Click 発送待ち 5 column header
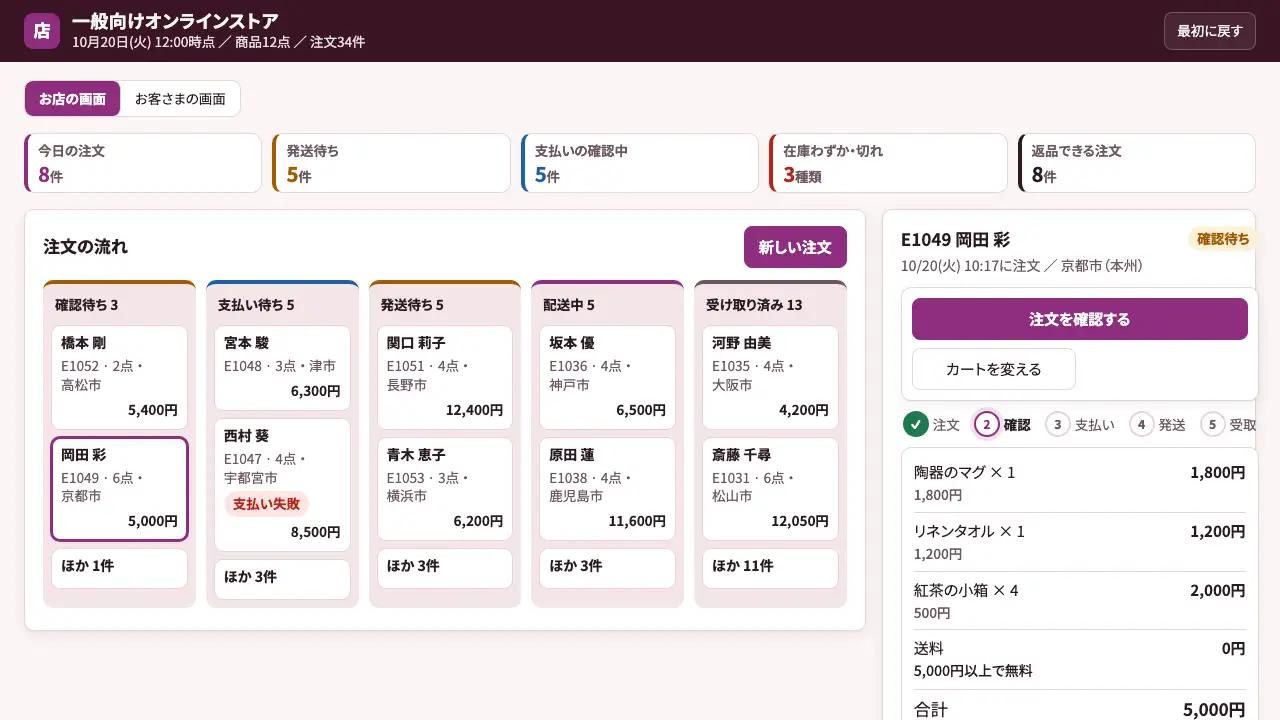Image resolution: width=1280 pixels, height=720 pixels. tap(412, 305)
